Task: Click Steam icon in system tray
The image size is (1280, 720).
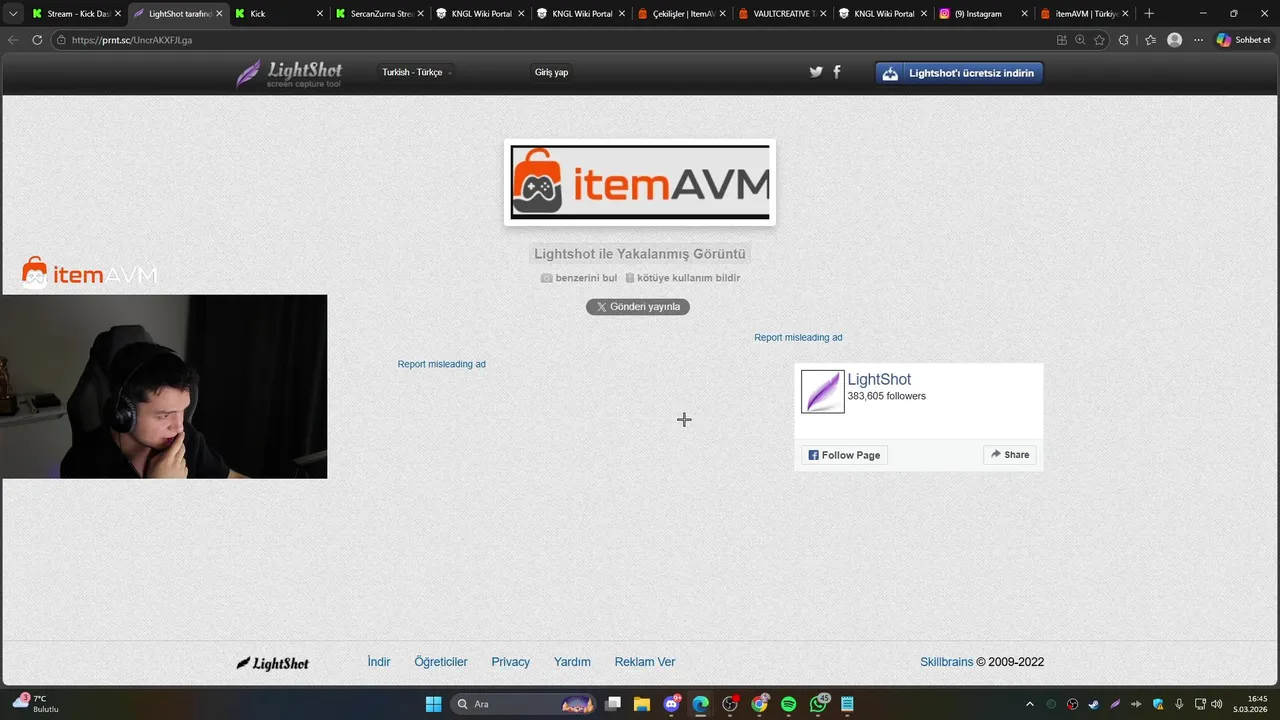Action: tap(1094, 704)
